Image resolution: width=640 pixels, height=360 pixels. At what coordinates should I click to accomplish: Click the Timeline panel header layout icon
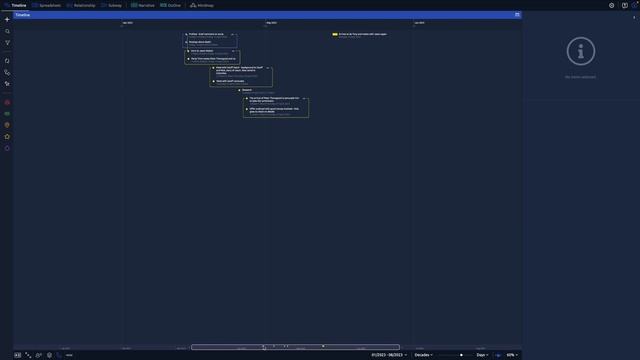click(x=517, y=15)
